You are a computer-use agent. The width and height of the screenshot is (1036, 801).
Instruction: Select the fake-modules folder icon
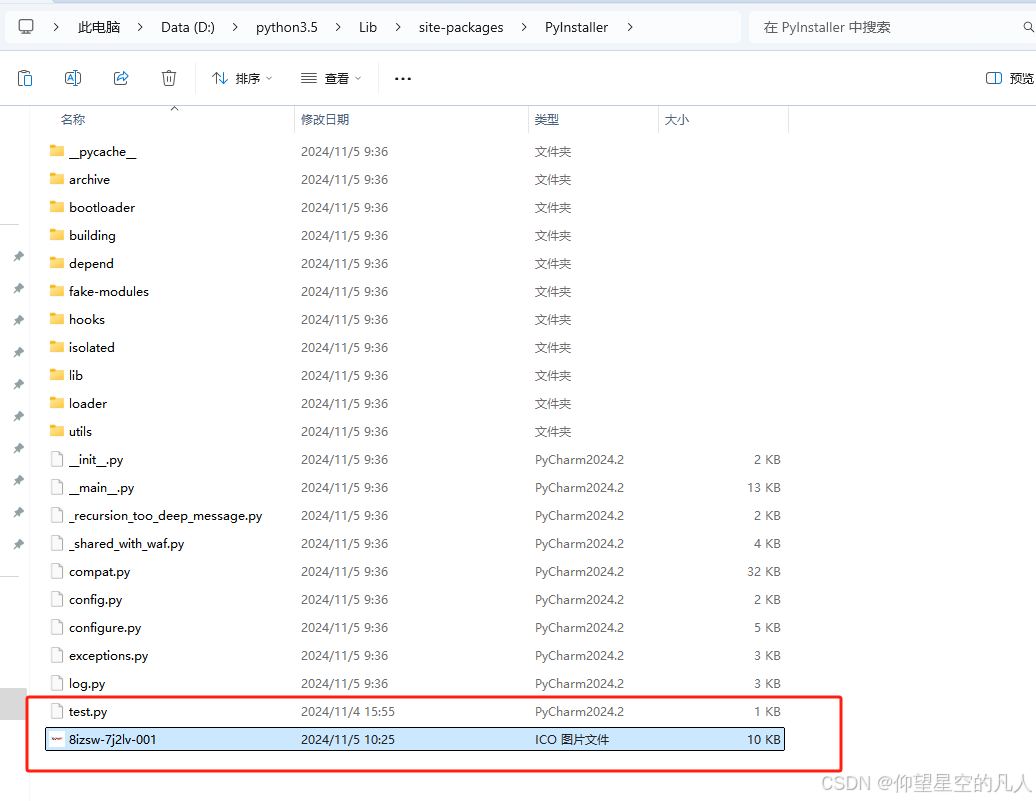point(57,291)
